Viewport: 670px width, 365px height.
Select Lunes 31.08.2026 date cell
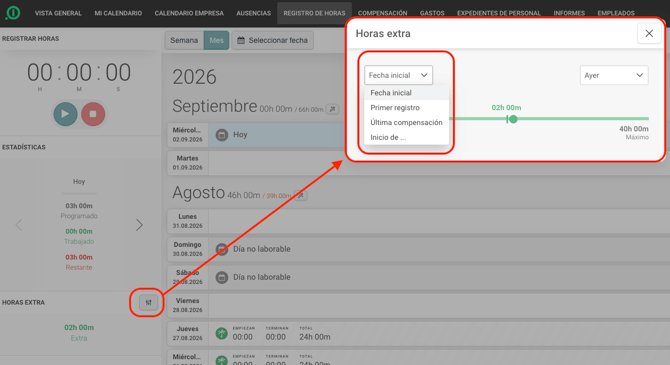click(188, 221)
